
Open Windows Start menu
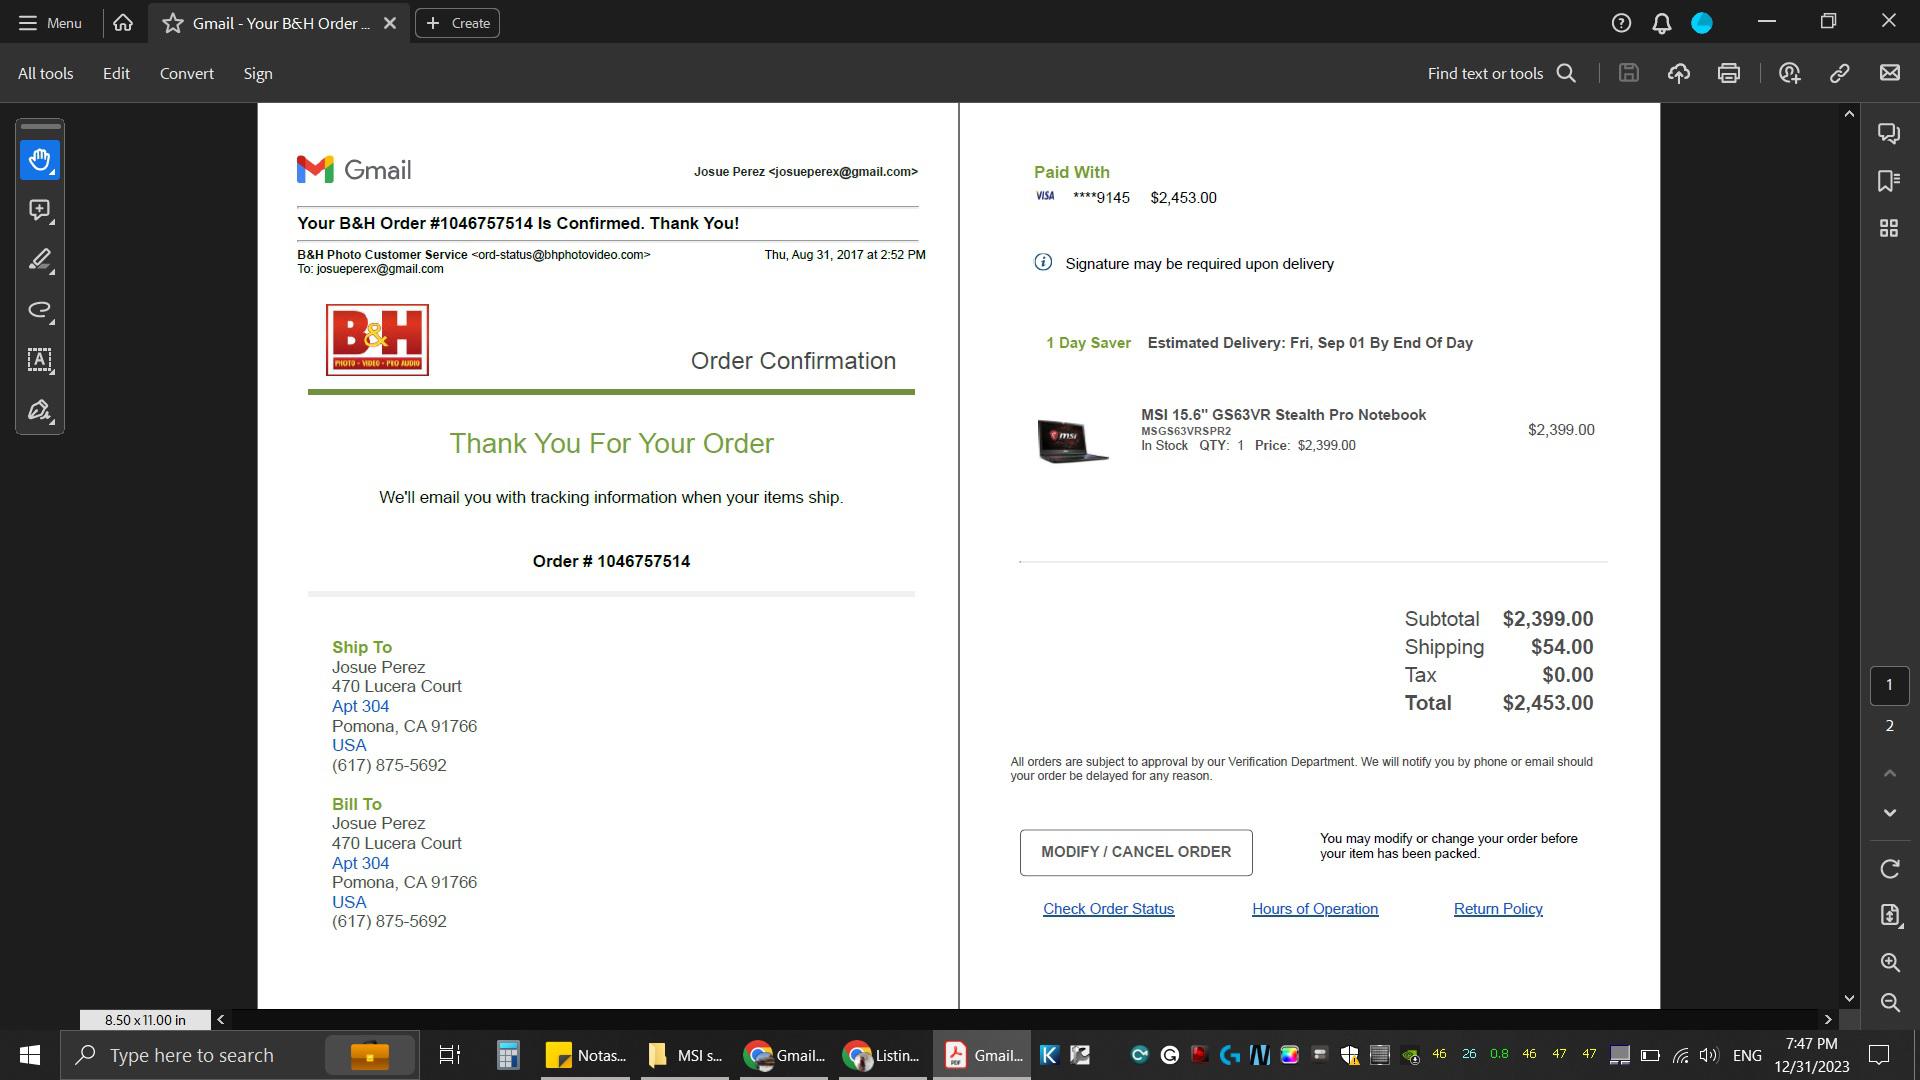tap(30, 1055)
